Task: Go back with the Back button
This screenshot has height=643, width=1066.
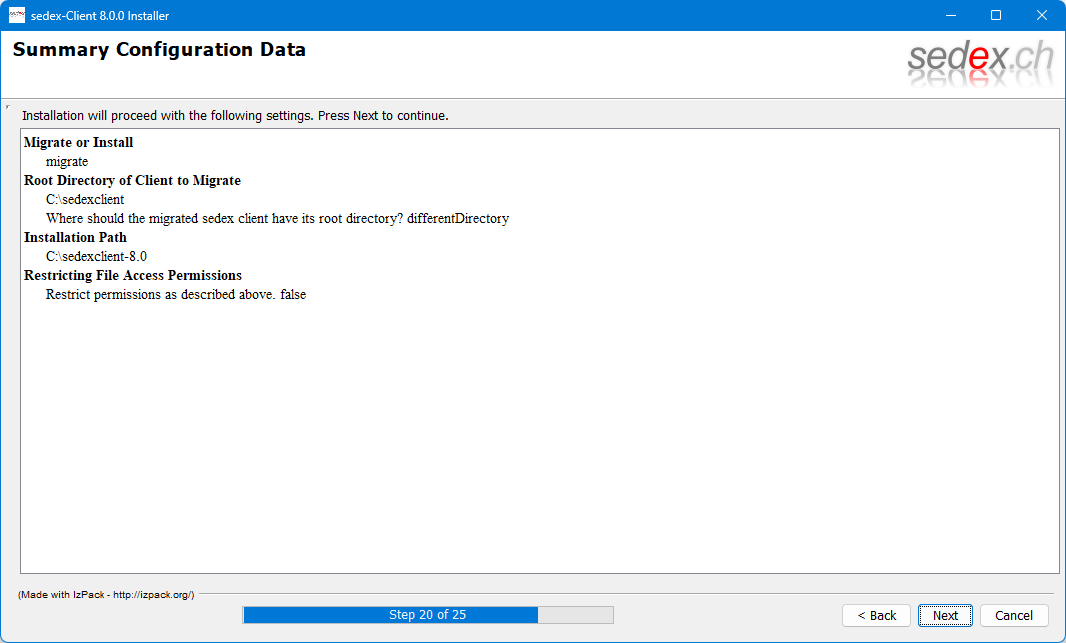Action: [876, 615]
